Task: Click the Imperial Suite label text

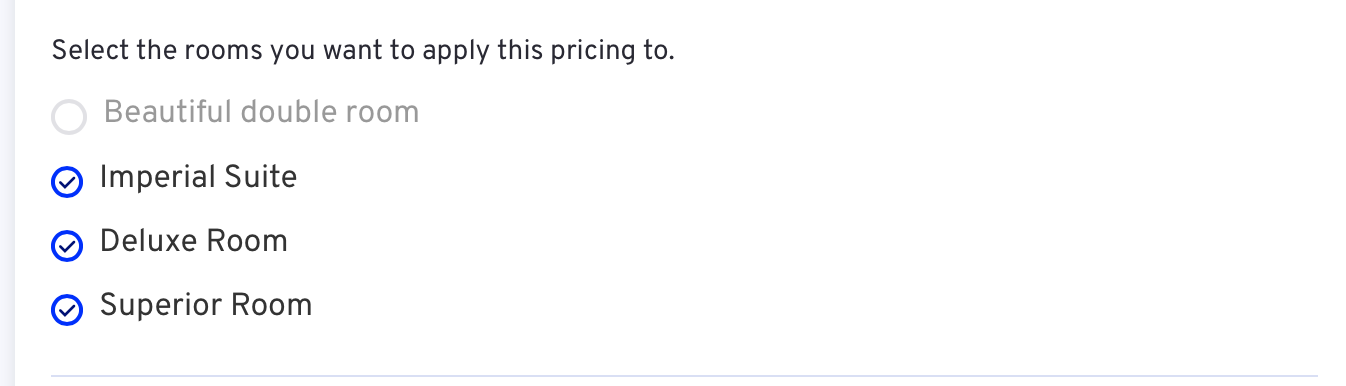Action: click(x=198, y=178)
